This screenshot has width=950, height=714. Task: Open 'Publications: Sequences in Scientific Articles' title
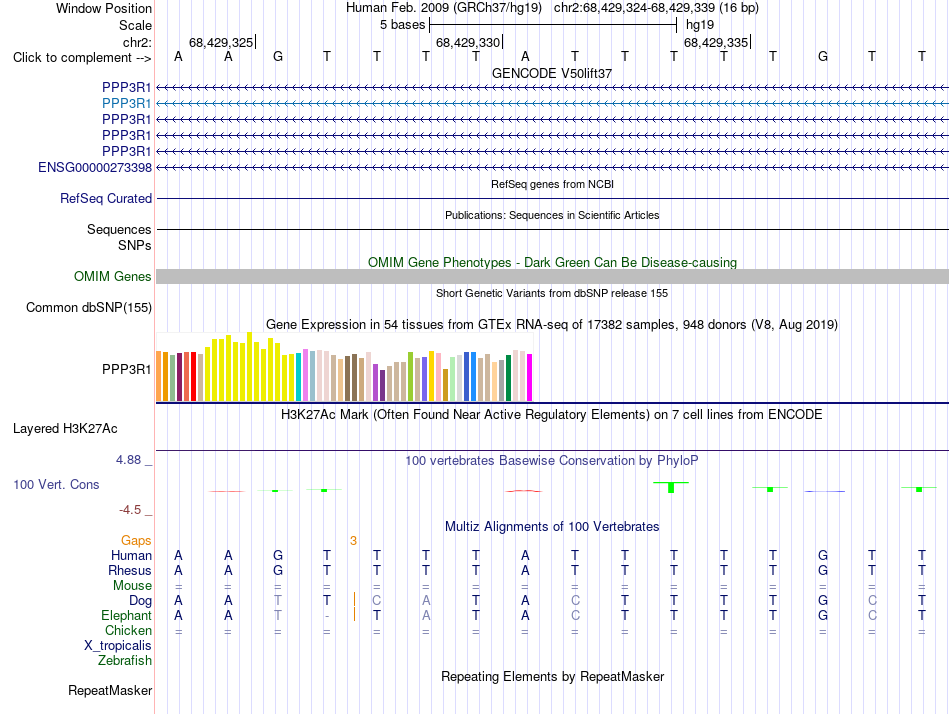[552, 215]
